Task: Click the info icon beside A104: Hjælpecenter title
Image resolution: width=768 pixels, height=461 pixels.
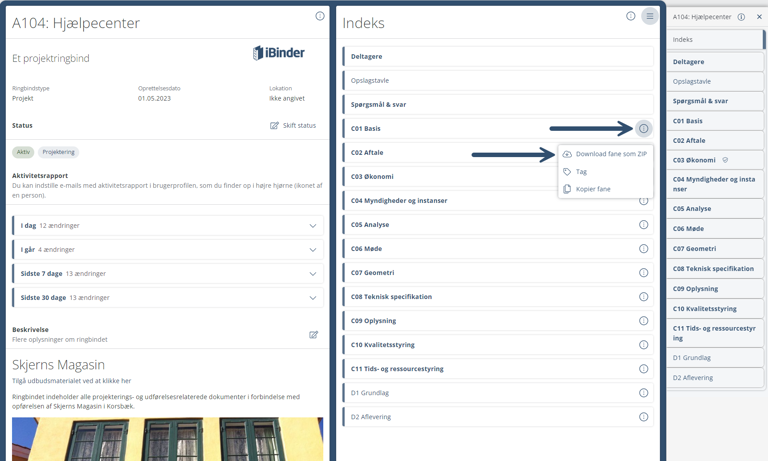Action: pyautogui.click(x=320, y=16)
